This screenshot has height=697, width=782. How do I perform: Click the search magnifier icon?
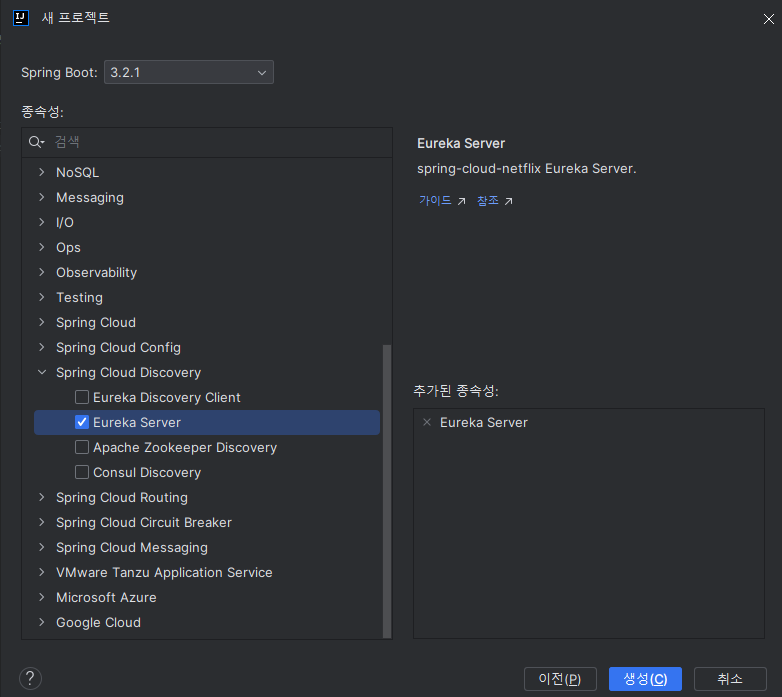click(36, 142)
